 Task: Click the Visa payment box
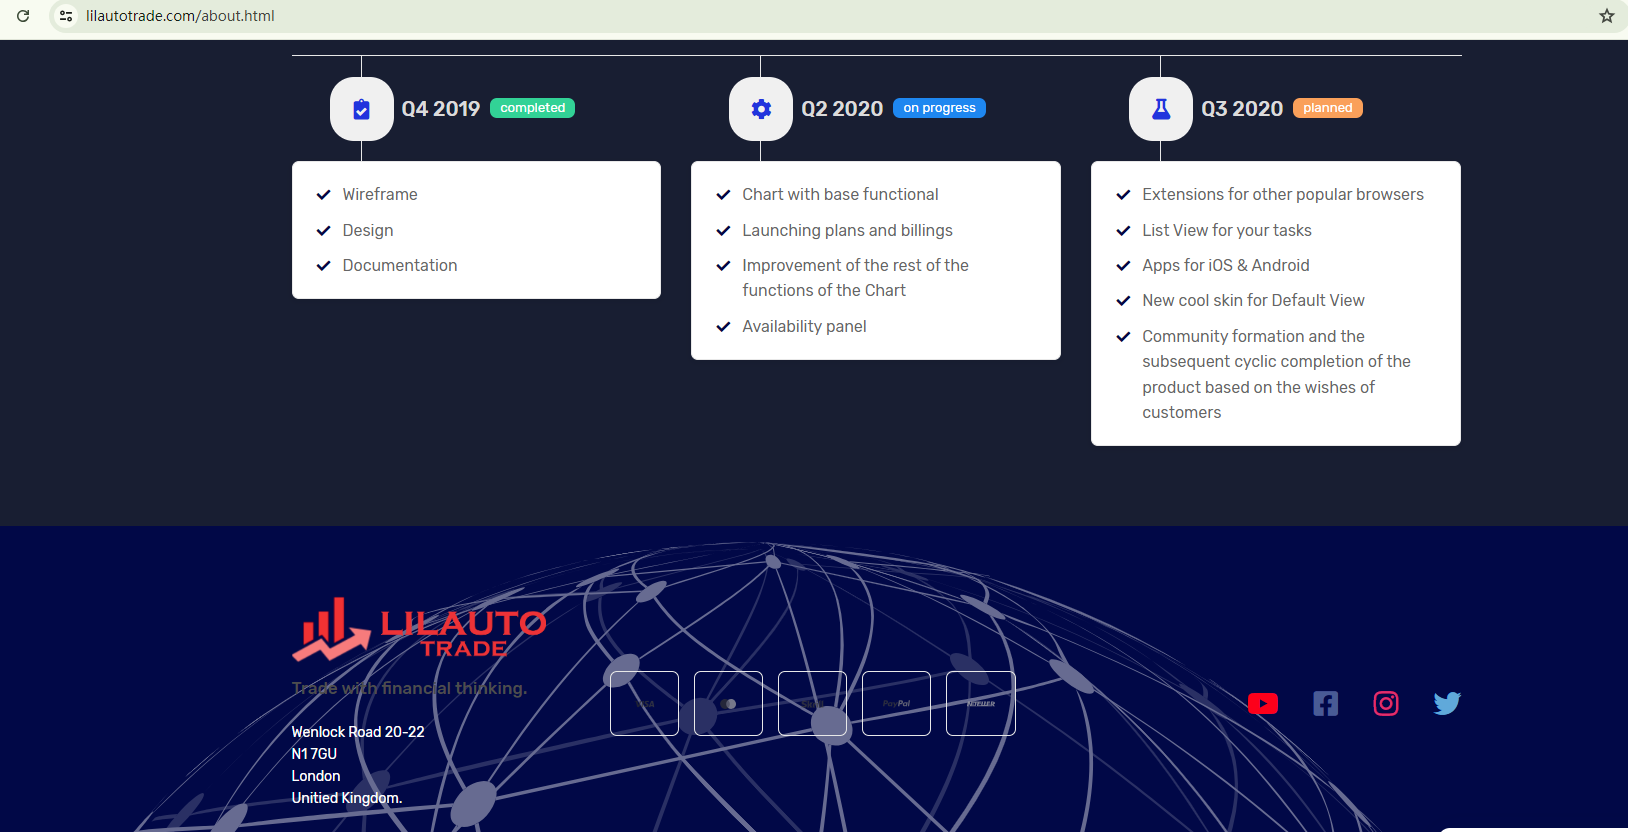pyautogui.click(x=645, y=704)
